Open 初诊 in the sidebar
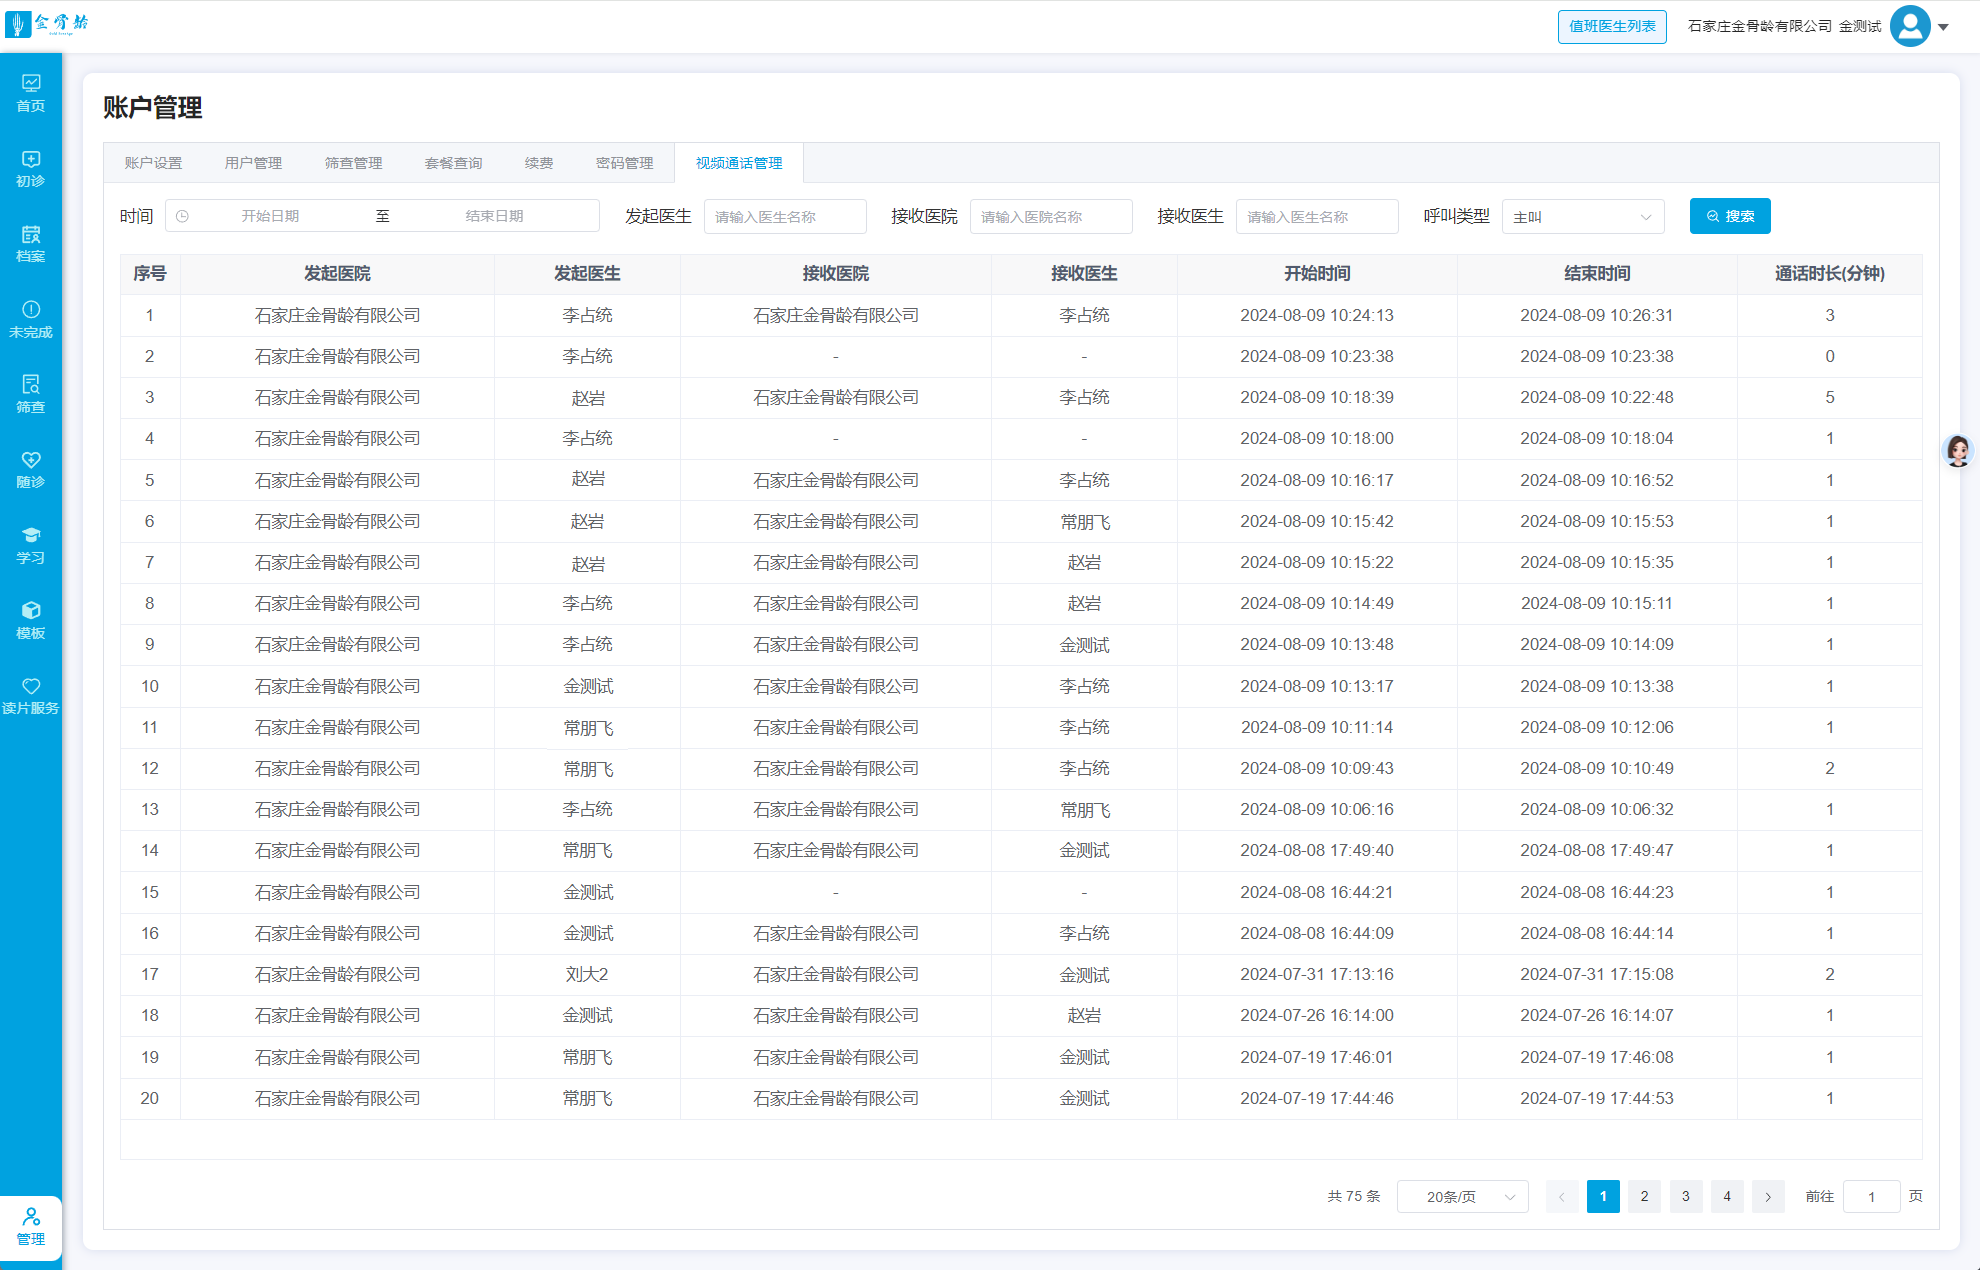1980x1270 pixels. (x=31, y=169)
